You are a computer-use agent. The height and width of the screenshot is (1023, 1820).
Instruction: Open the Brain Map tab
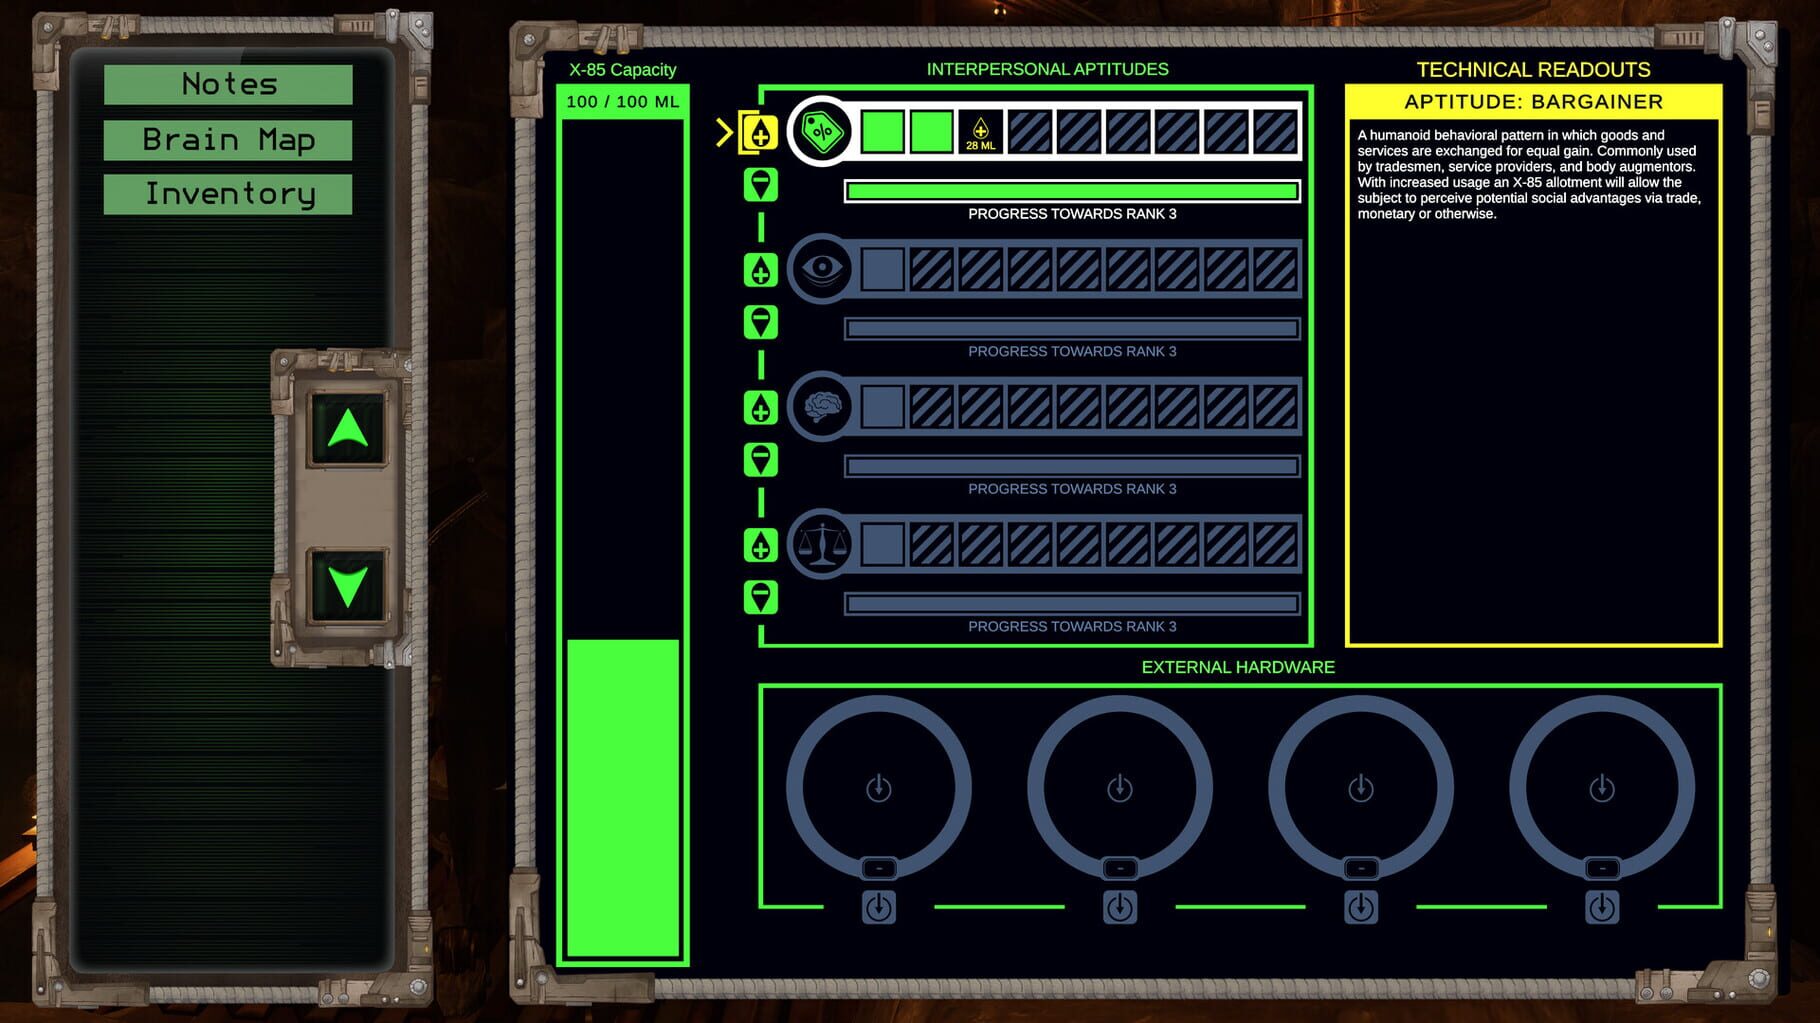[228, 140]
